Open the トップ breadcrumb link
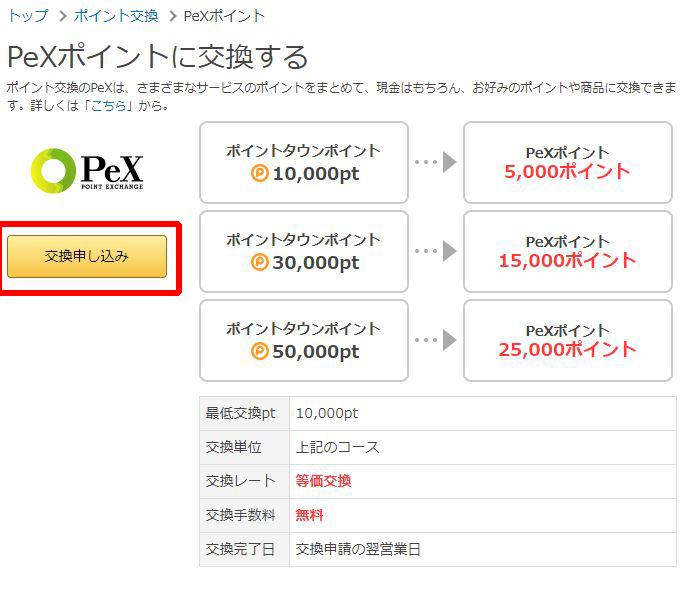The image size is (693, 595). click(x=28, y=16)
